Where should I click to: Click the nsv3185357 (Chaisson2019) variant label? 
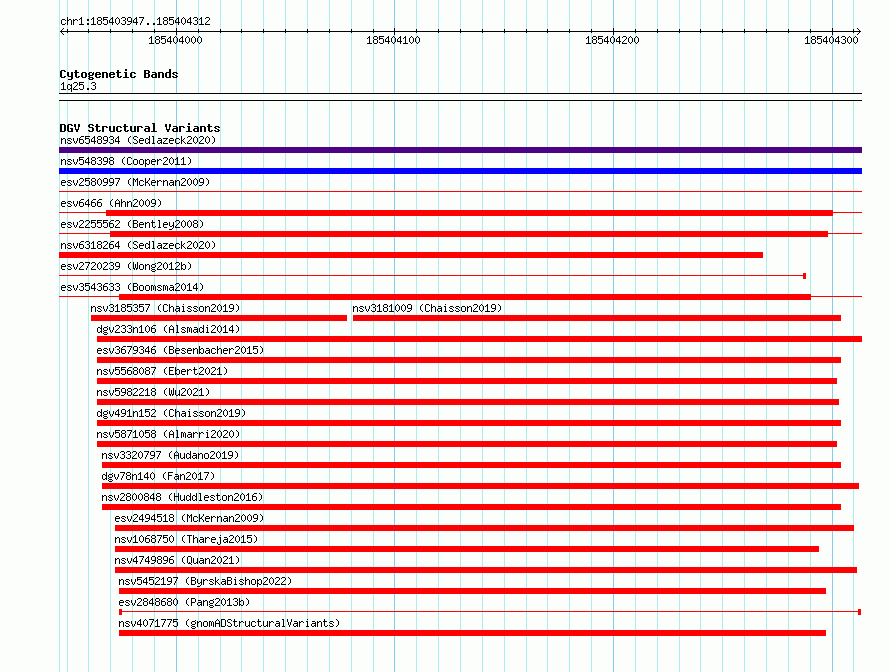point(165,308)
